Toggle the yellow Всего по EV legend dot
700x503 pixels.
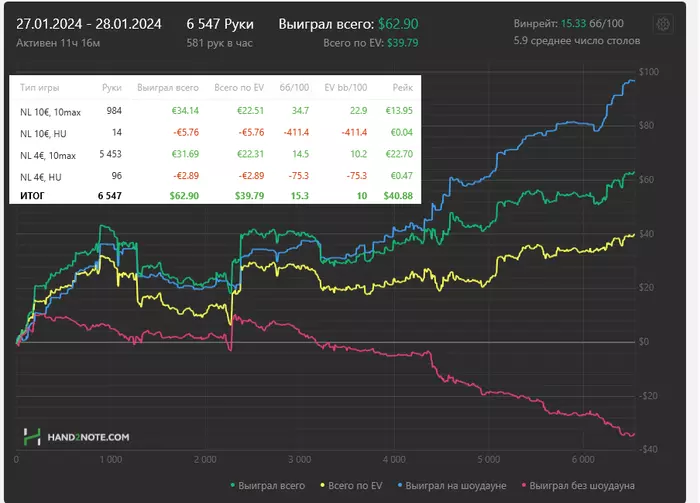coord(322,485)
